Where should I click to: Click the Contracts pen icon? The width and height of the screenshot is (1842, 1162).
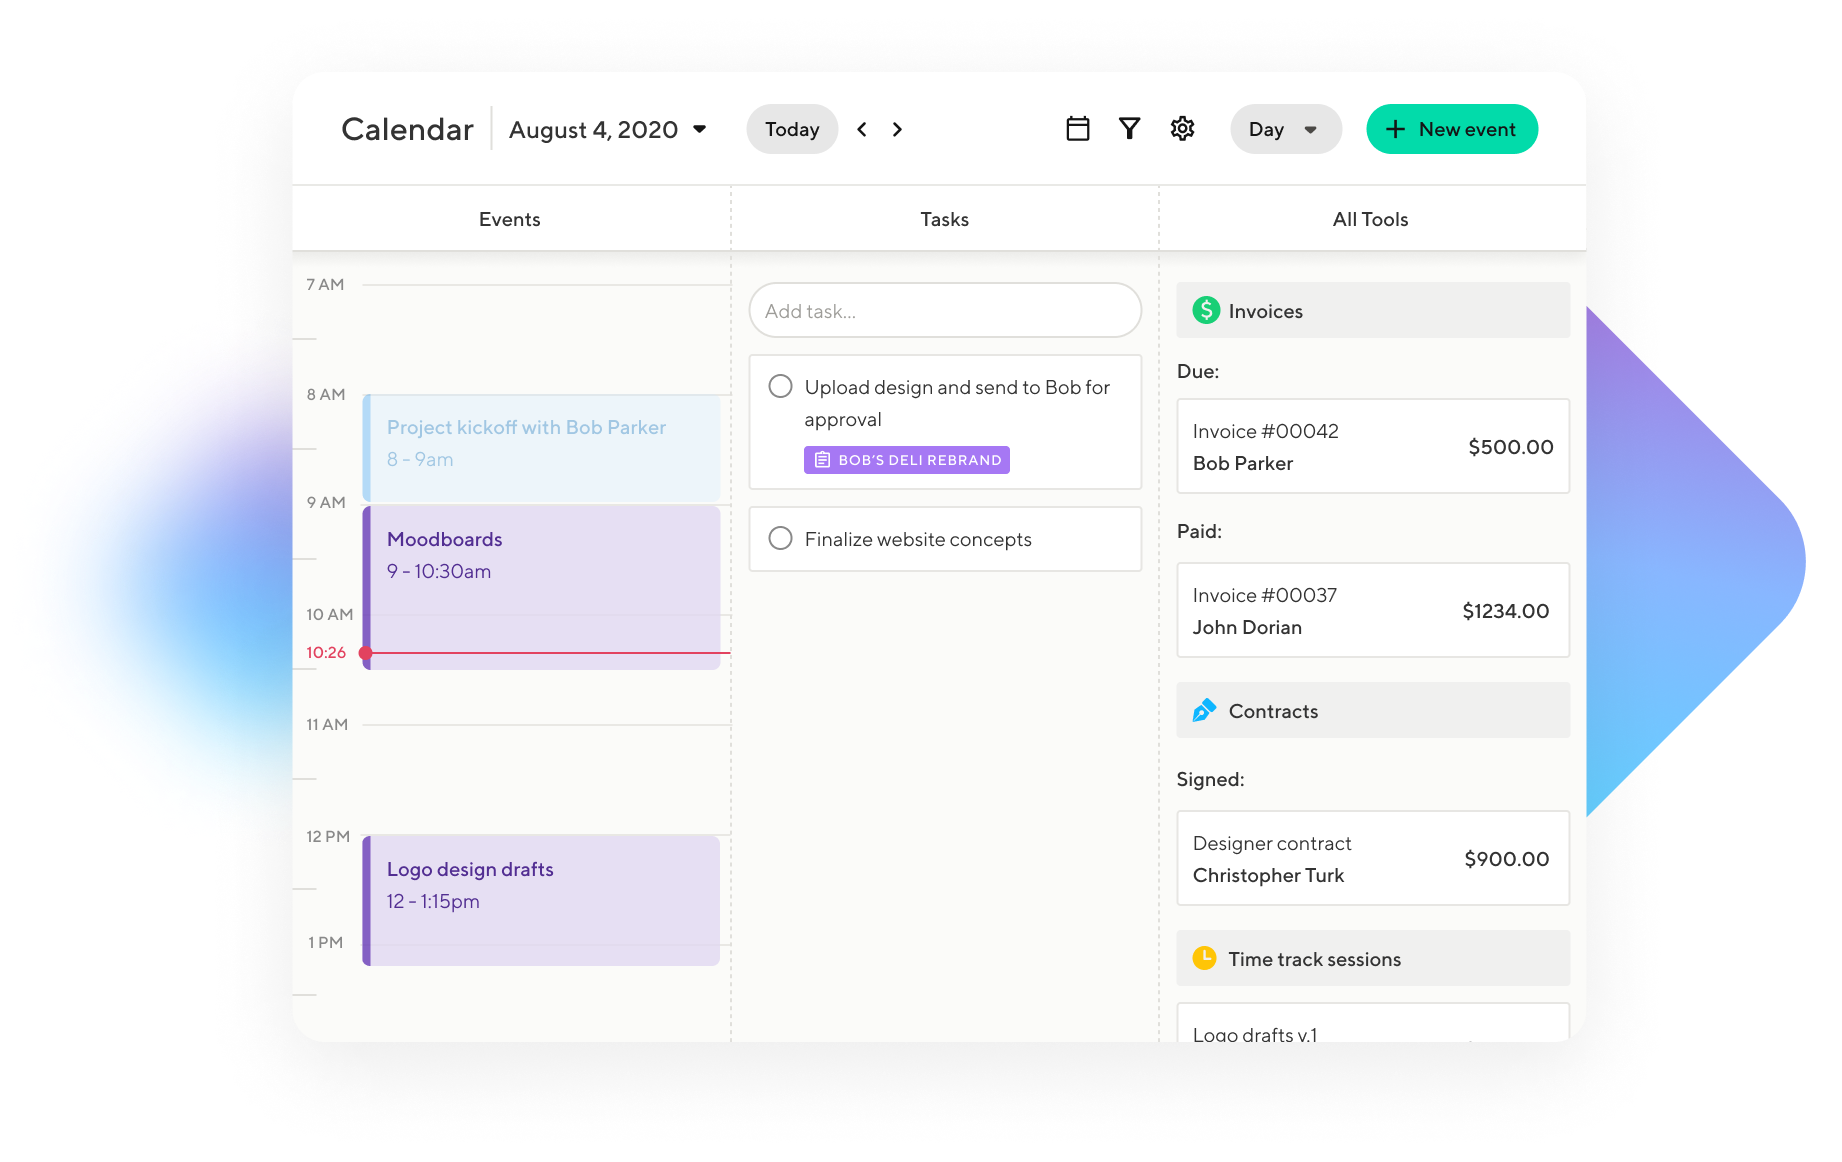tap(1204, 711)
